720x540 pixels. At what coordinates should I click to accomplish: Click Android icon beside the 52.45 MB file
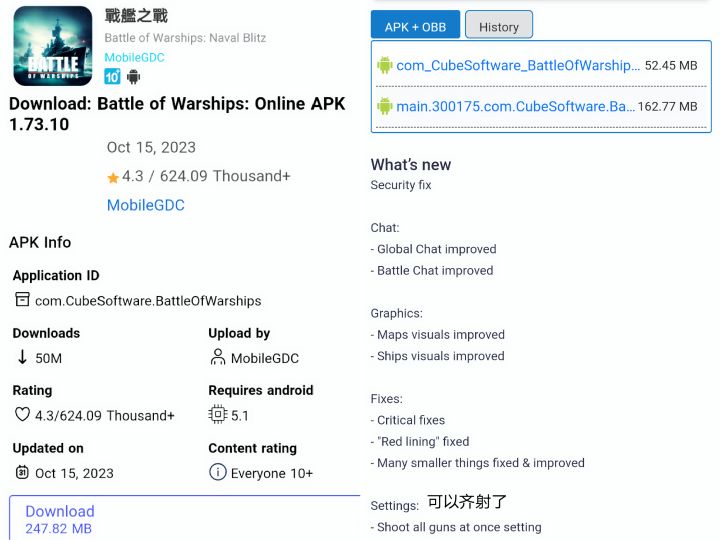(x=385, y=66)
